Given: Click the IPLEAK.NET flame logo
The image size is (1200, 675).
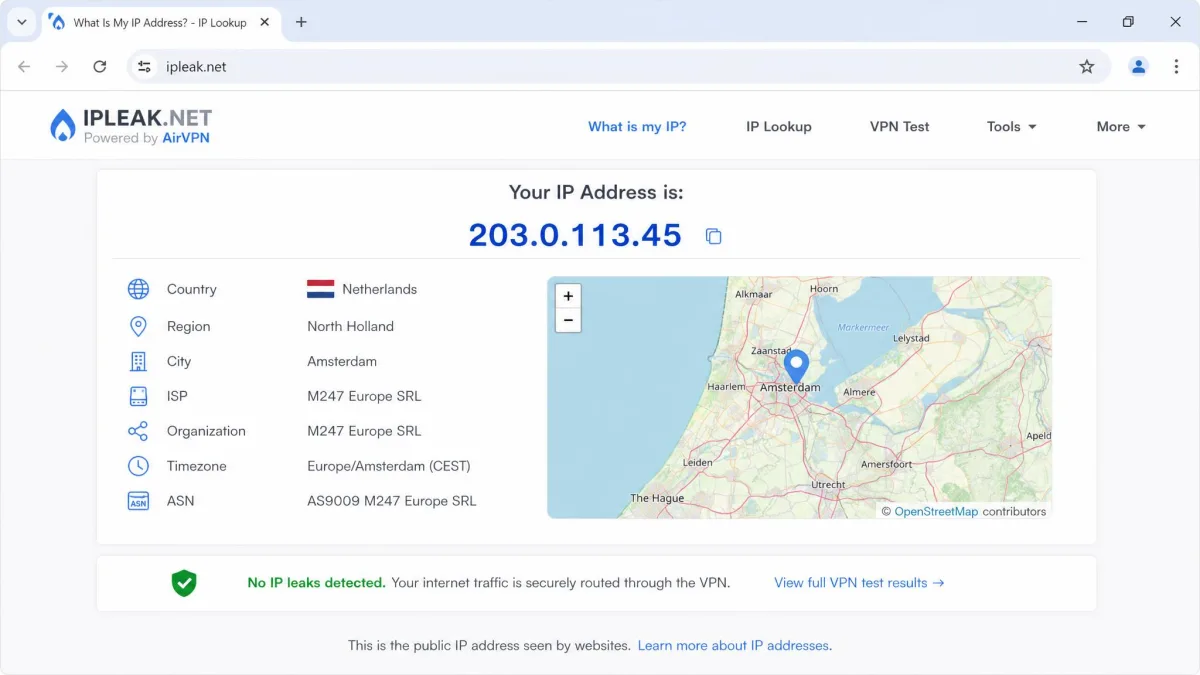Looking at the screenshot, I should (x=63, y=126).
